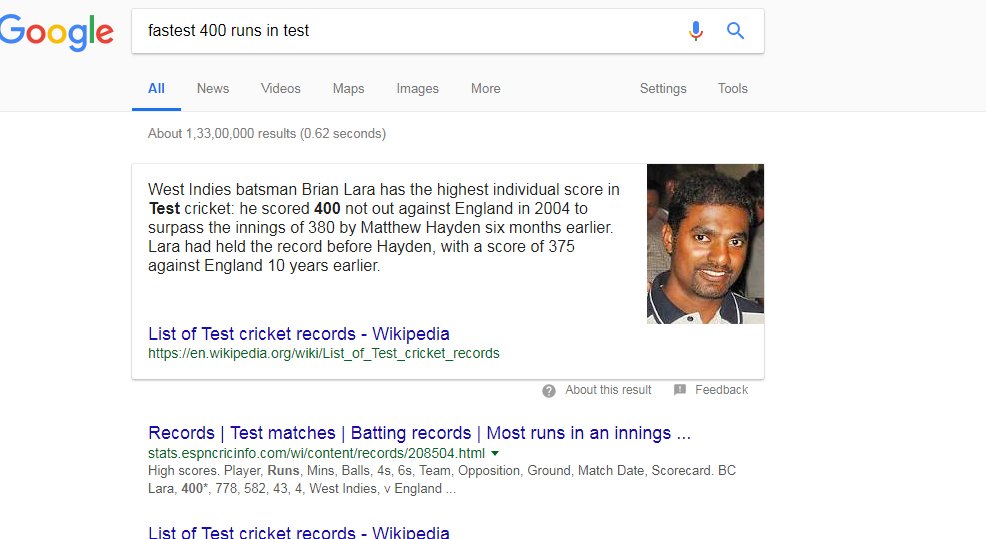Click the About this result question icon
The image size is (986, 539).
549,391
